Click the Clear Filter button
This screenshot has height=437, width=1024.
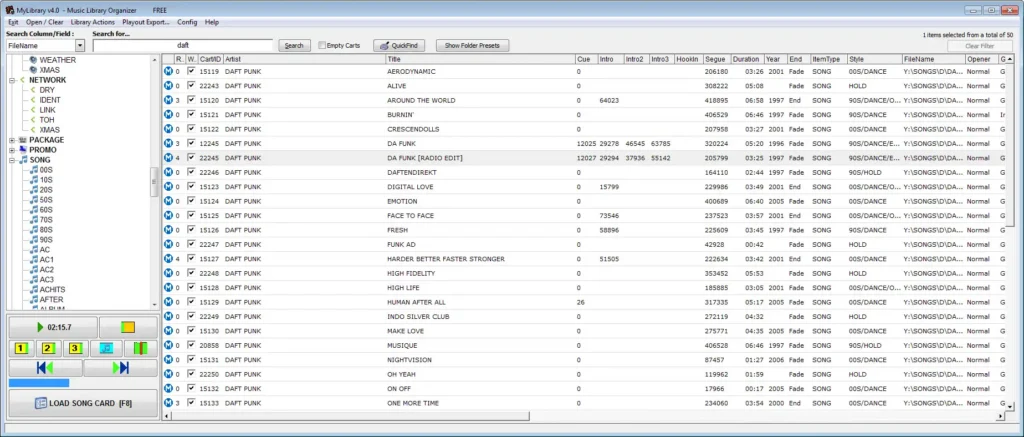tap(980, 46)
